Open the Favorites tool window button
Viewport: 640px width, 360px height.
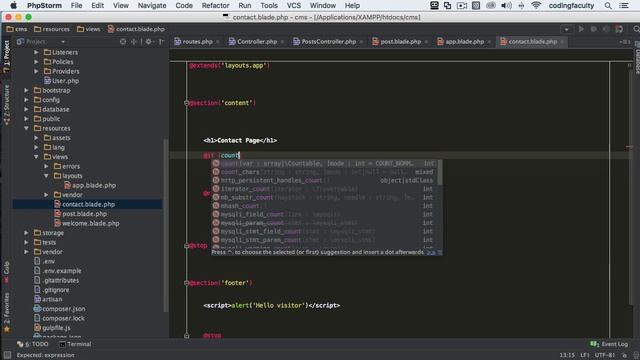[6, 312]
